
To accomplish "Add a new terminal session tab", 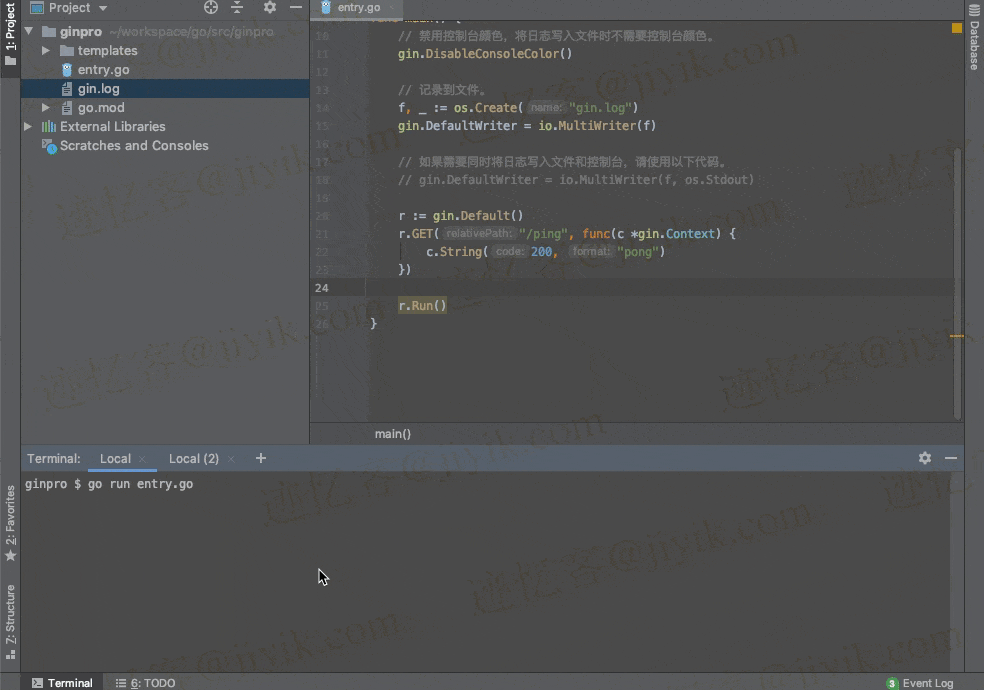I will pyautogui.click(x=261, y=459).
